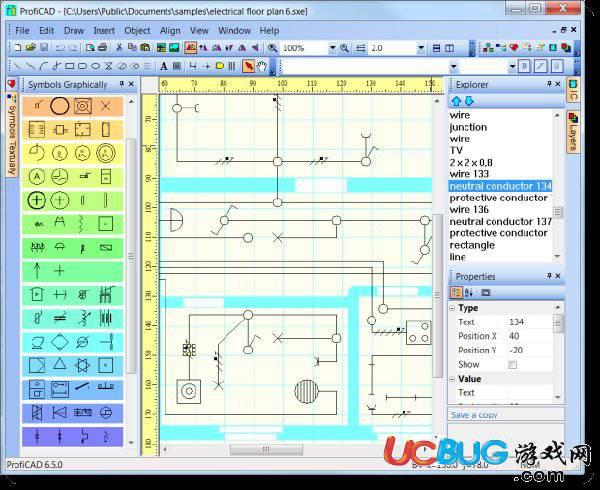Click the zoom-out magnifier right of 100%
600x490 pixels.
(344, 48)
